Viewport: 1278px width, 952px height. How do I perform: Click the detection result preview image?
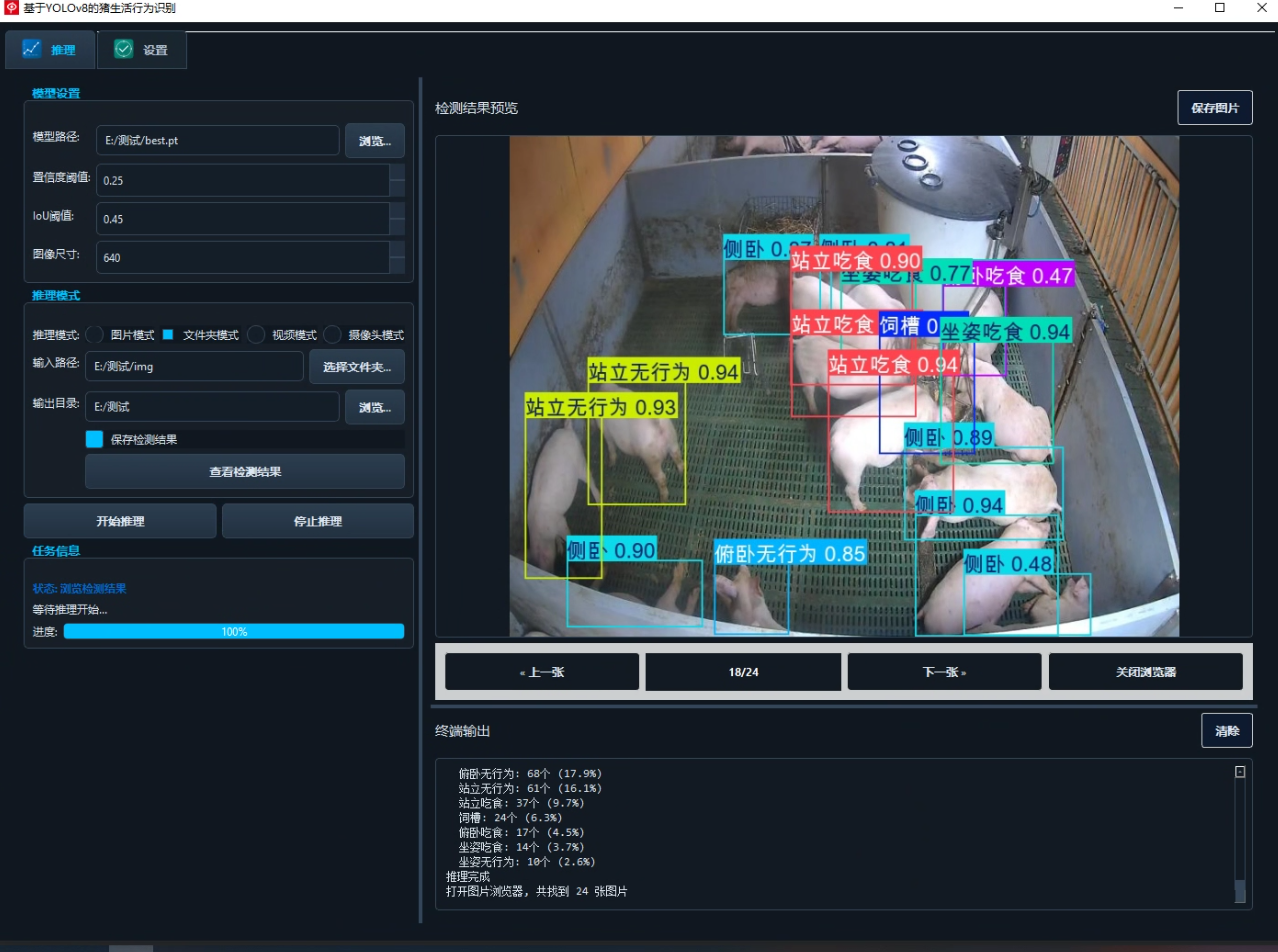pyautogui.click(x=844, y=386)
